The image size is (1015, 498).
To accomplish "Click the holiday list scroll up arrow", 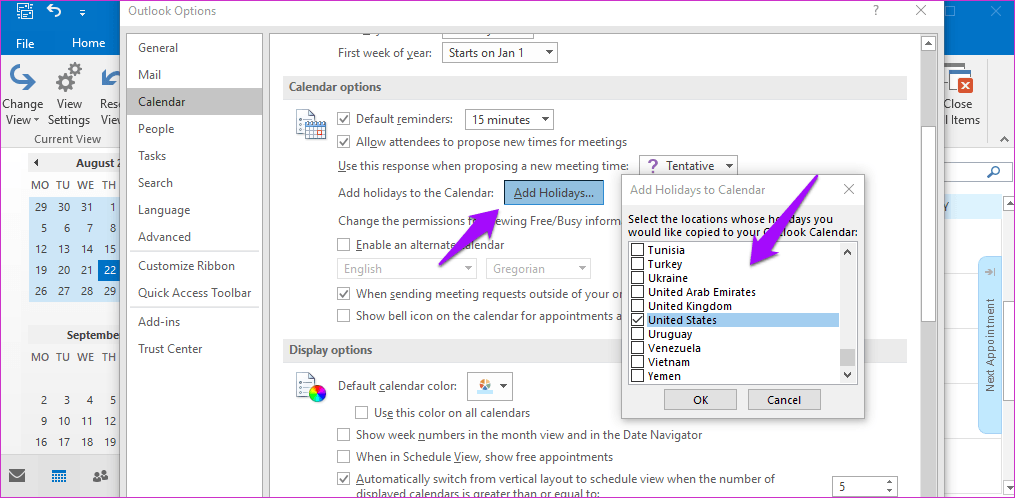I will (847, 252).
